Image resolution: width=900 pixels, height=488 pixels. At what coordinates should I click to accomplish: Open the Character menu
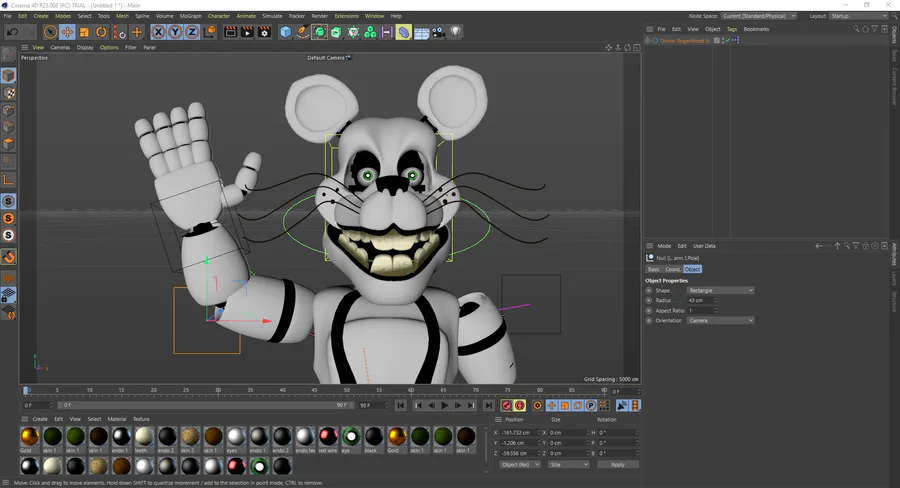(x=219, y=16)
